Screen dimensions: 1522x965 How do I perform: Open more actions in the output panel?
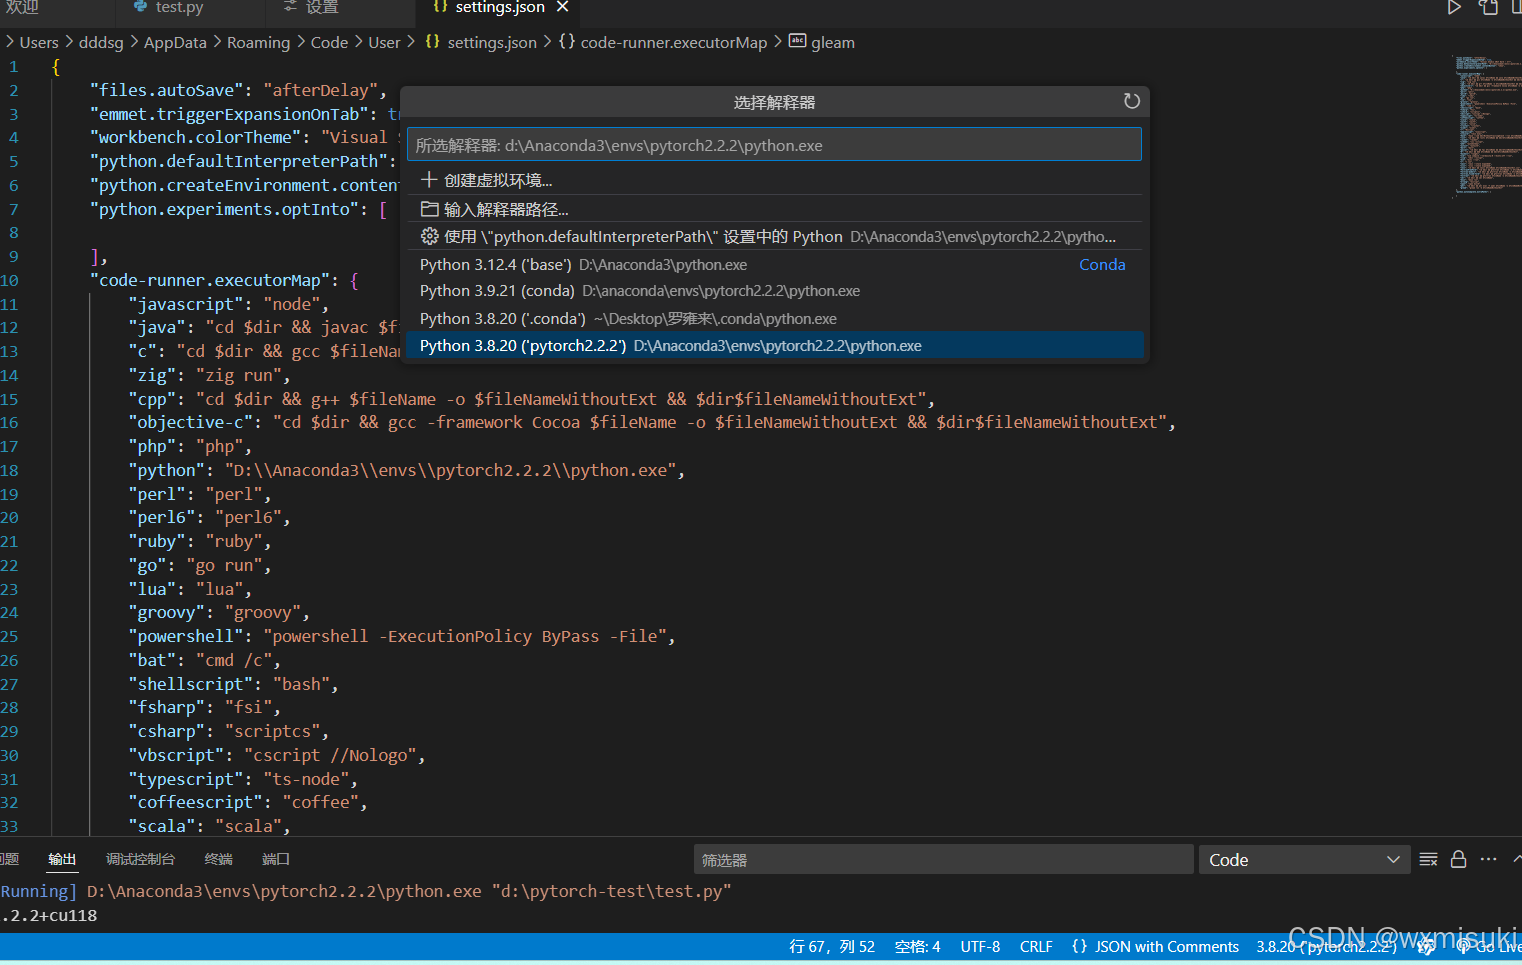1488,859
